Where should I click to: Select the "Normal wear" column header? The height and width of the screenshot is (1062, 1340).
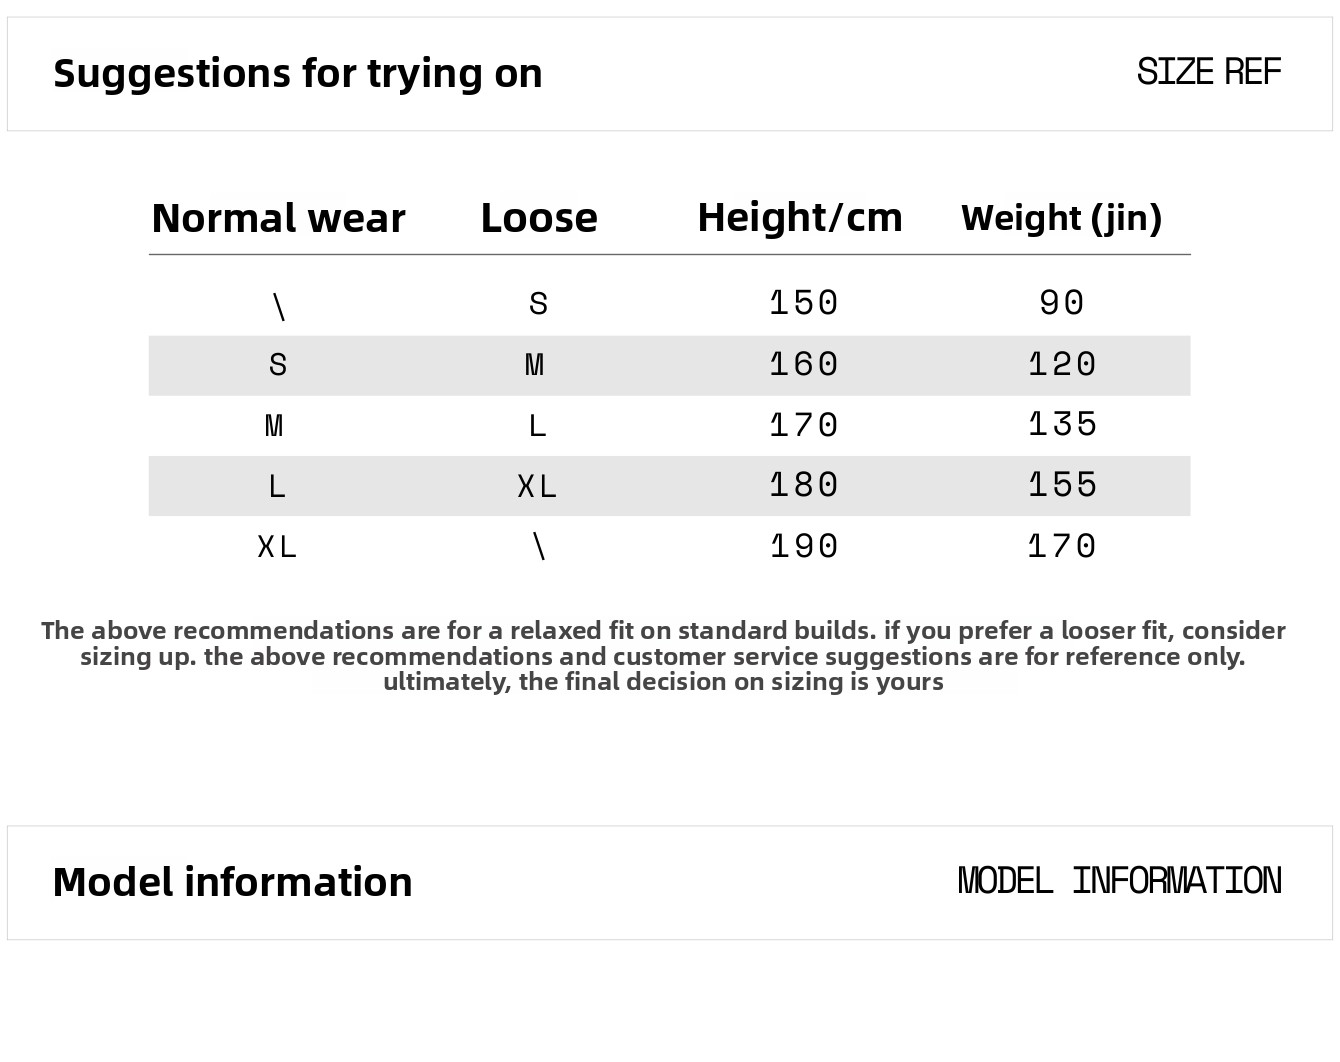278,218
